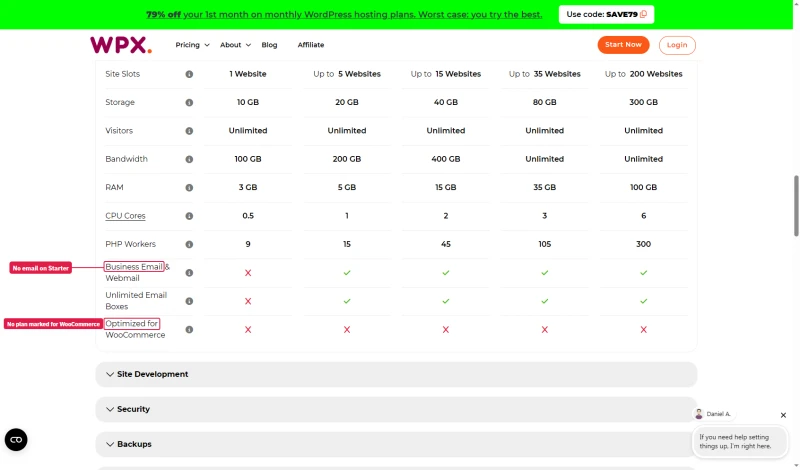The width and height of the screenshot is (800, 470).
Task: Click the info icon for RAM
Action: pos(189,188)
